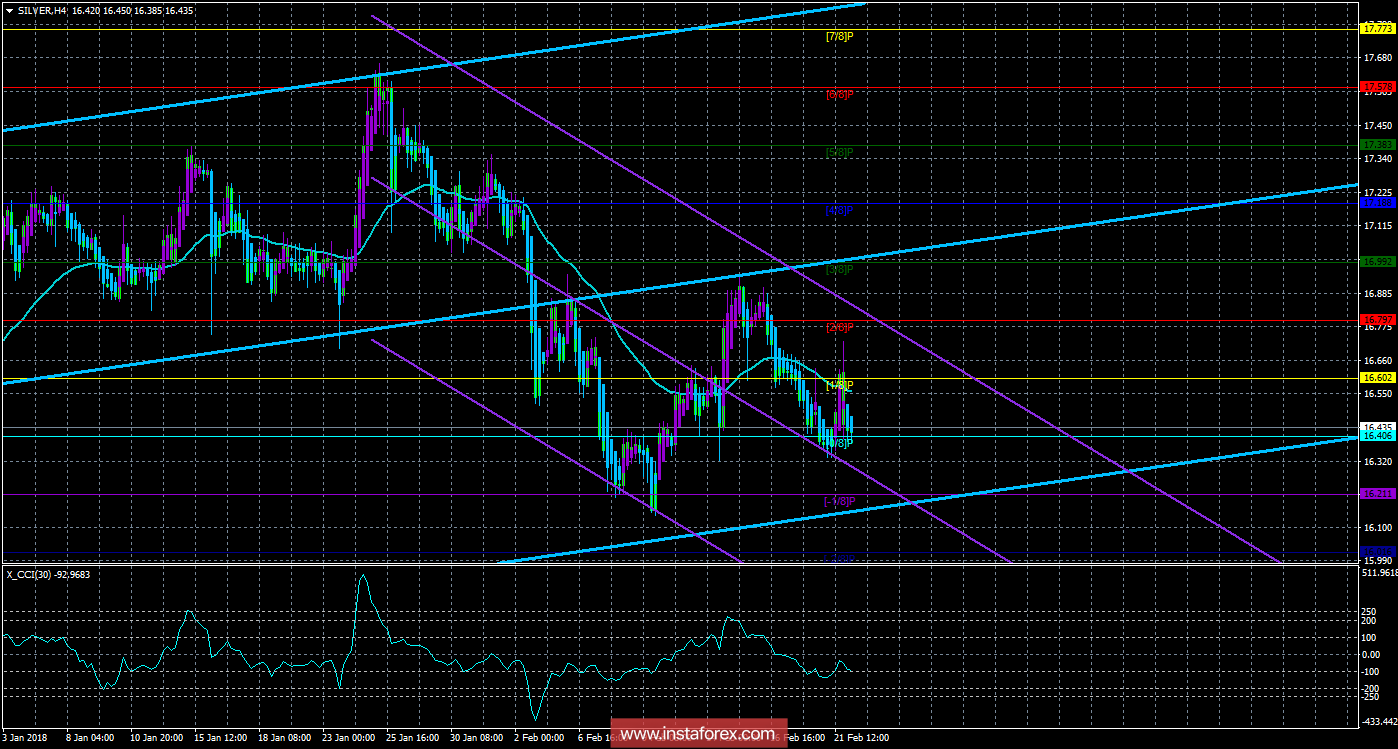The image size is (1398, 749).
Task: Click the yellow 17.773 price tag
Action: point(1376,29)
